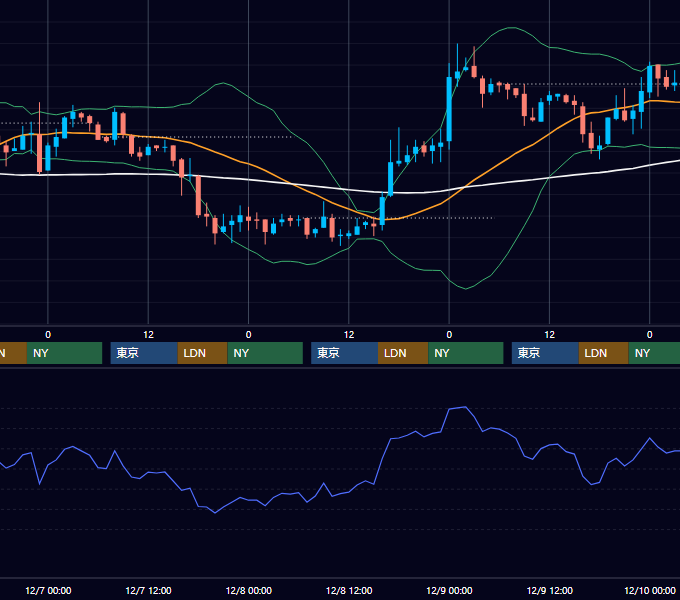
Task: Click the 12/7 12:00 date label
Action: pos(148,590)
